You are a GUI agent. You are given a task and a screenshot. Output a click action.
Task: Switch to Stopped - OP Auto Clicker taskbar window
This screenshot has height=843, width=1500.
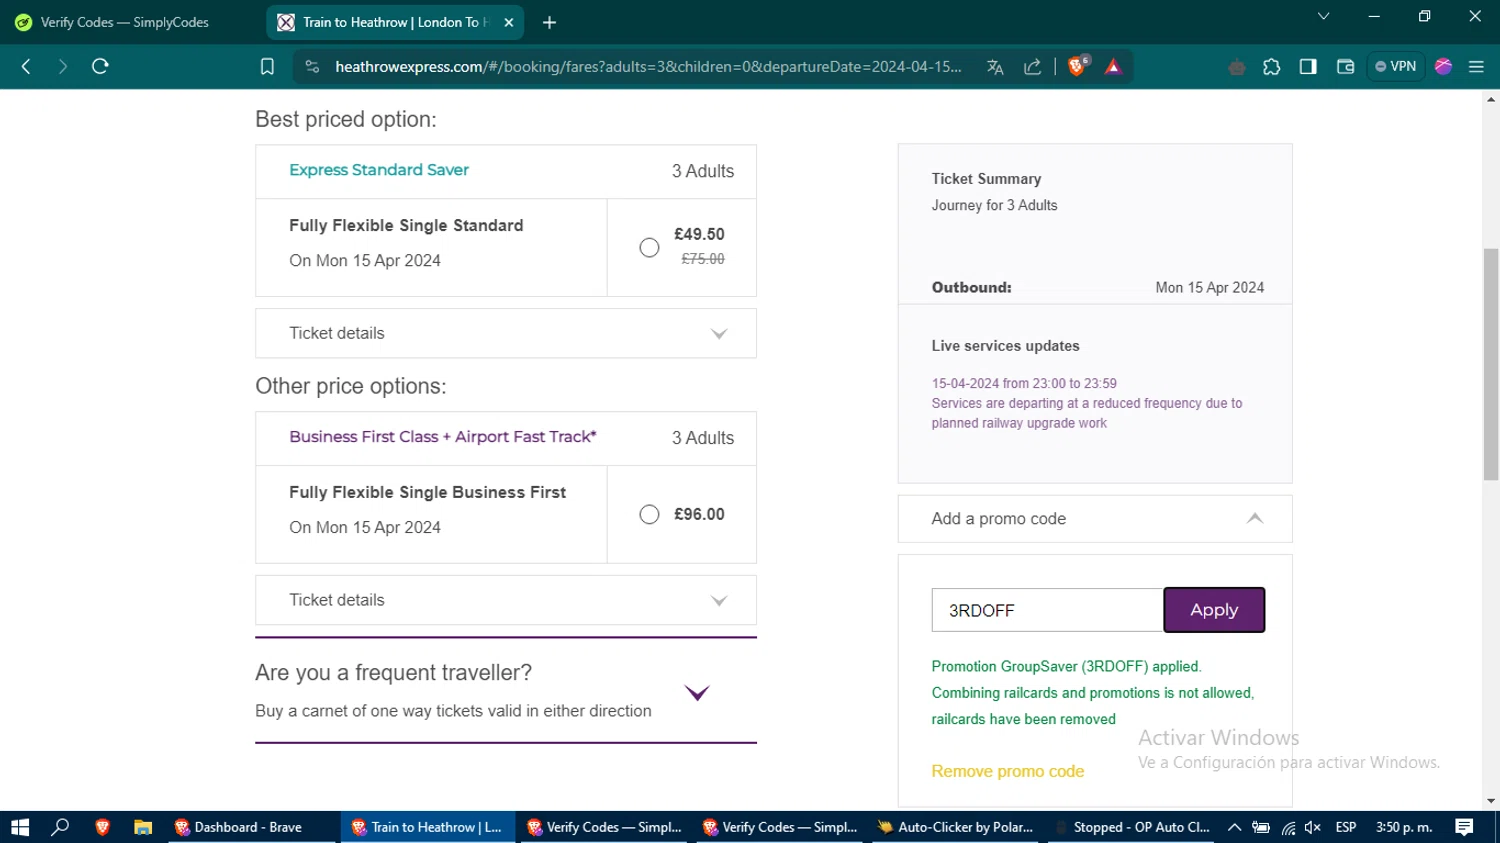1134,827
